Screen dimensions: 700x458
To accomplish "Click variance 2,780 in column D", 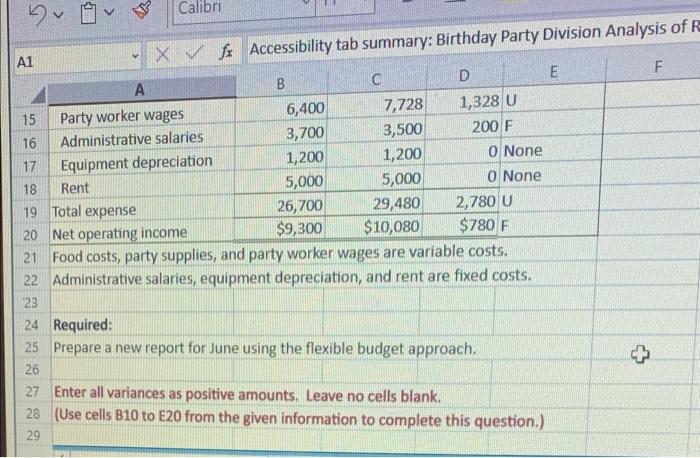I will [x=475, y=202].
